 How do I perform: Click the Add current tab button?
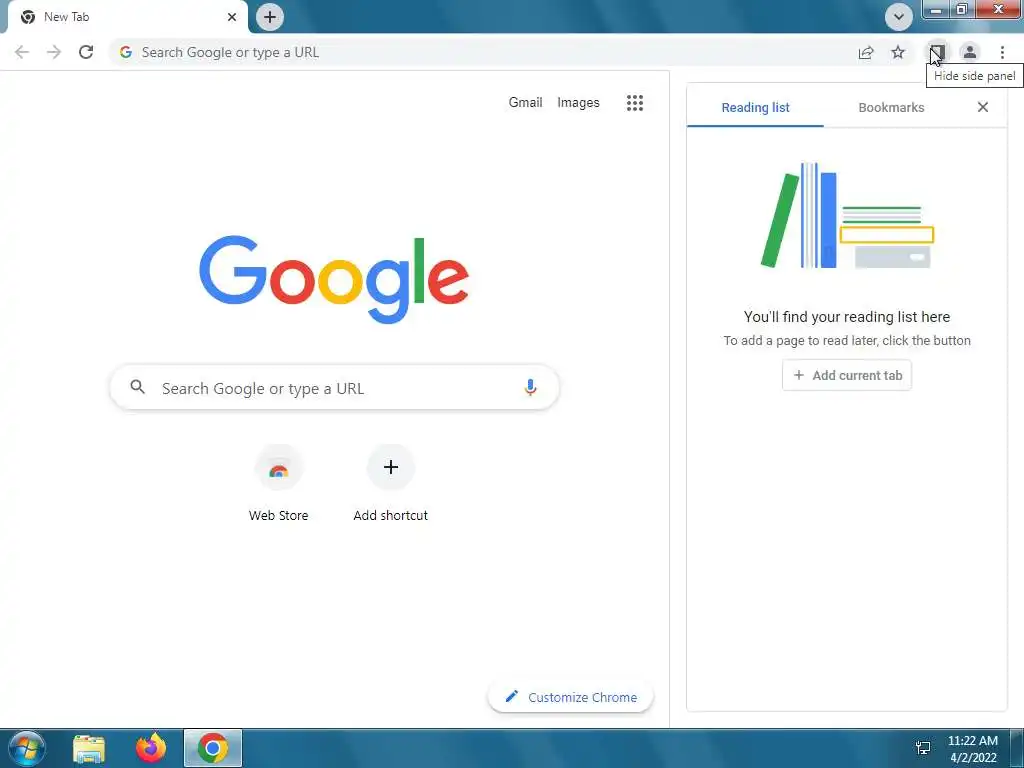pyautogui.click(x=847, y=376)
